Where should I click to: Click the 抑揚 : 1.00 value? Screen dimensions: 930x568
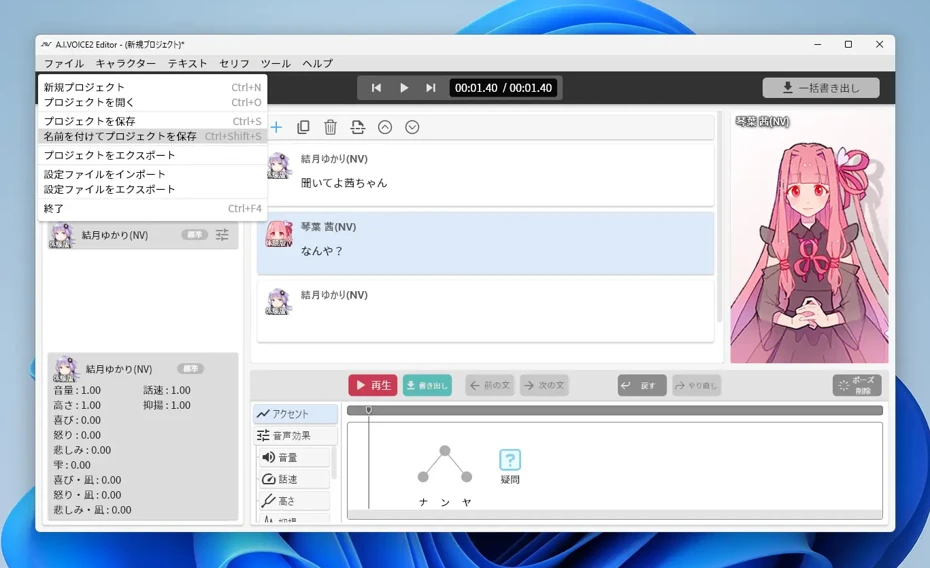tap(167, 405)
